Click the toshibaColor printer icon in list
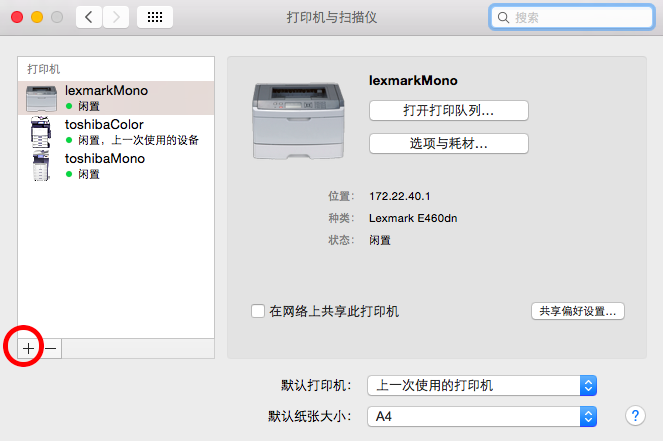This screenshot has height=441, width=663. (x=42, y=132)
